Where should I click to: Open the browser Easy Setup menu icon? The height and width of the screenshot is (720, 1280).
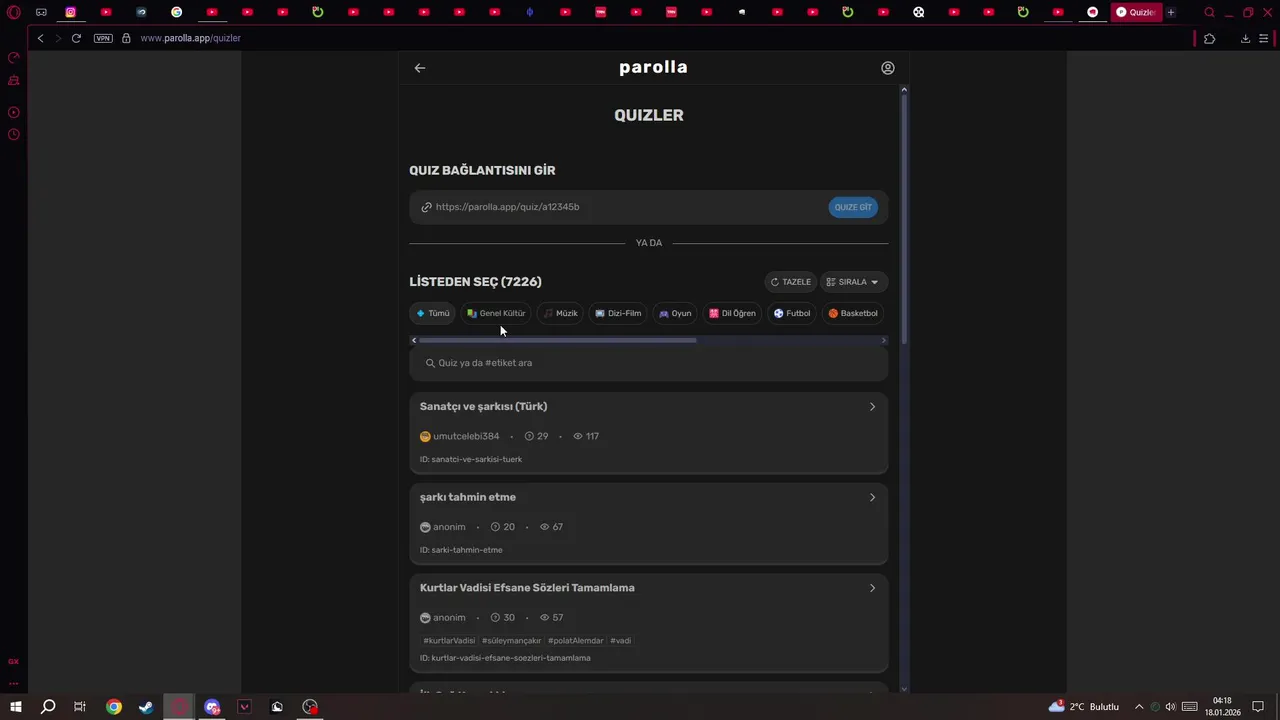[x=1265, y=38]
